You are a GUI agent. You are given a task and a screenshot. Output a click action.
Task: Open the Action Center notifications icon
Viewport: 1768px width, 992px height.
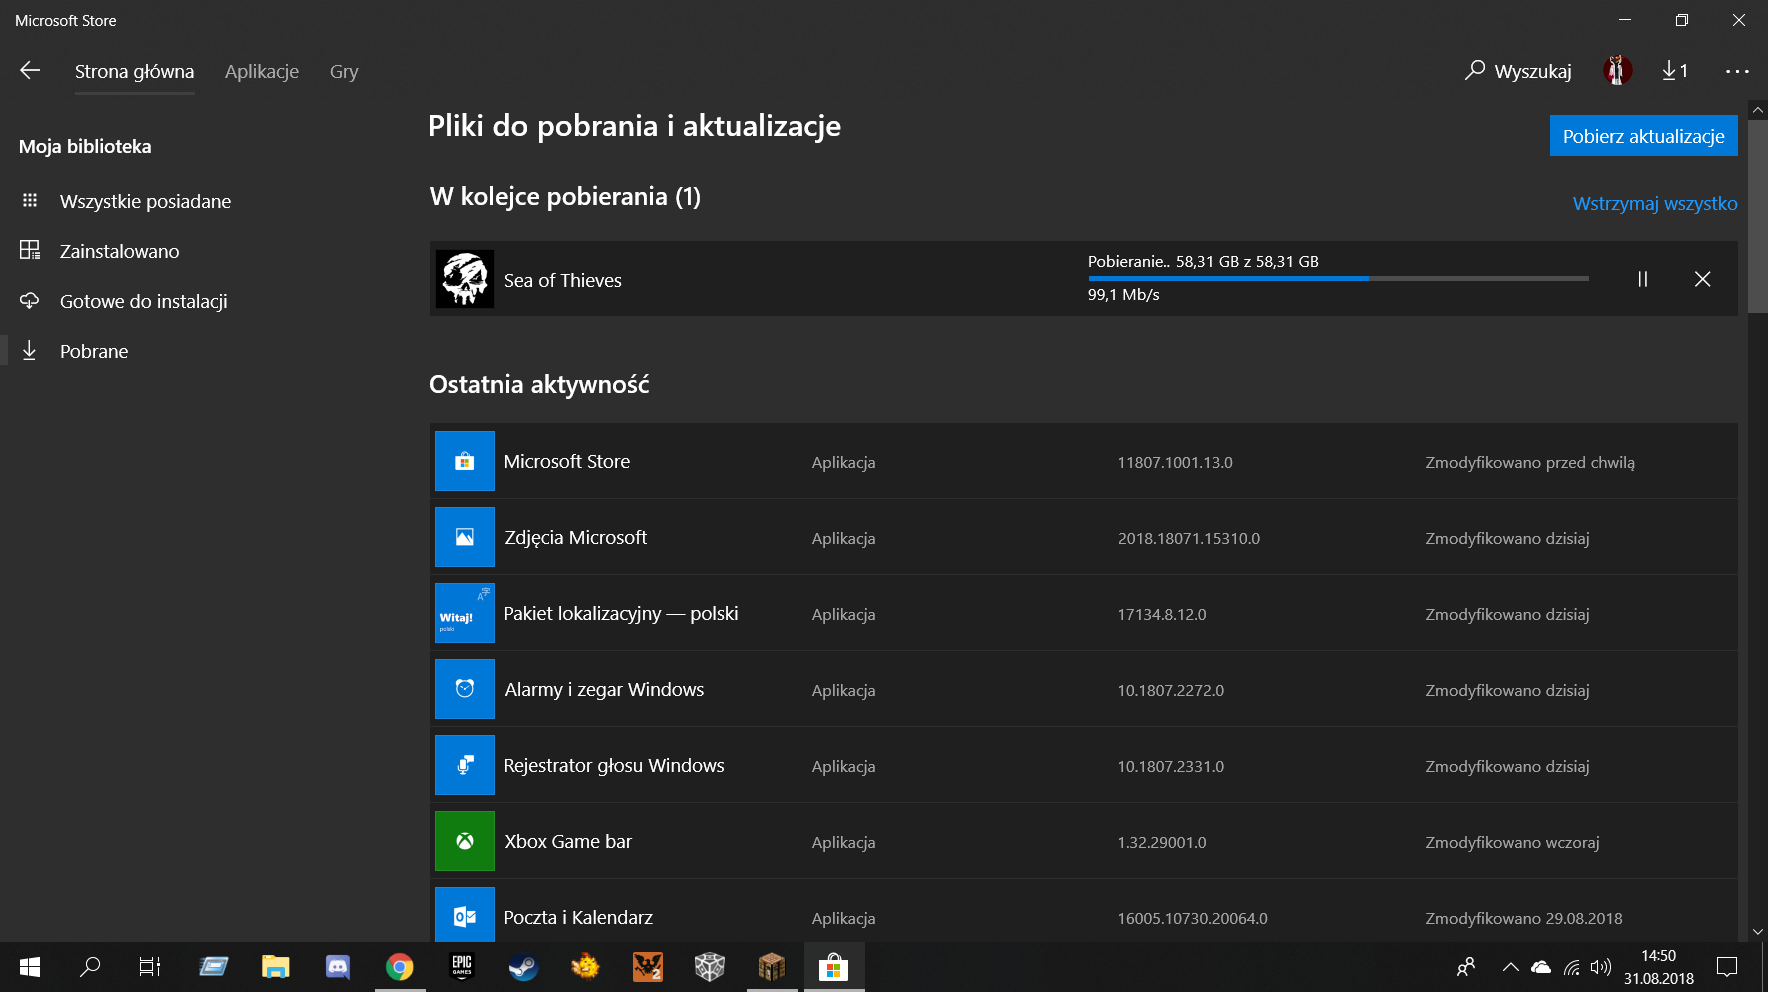point(1727,967)
